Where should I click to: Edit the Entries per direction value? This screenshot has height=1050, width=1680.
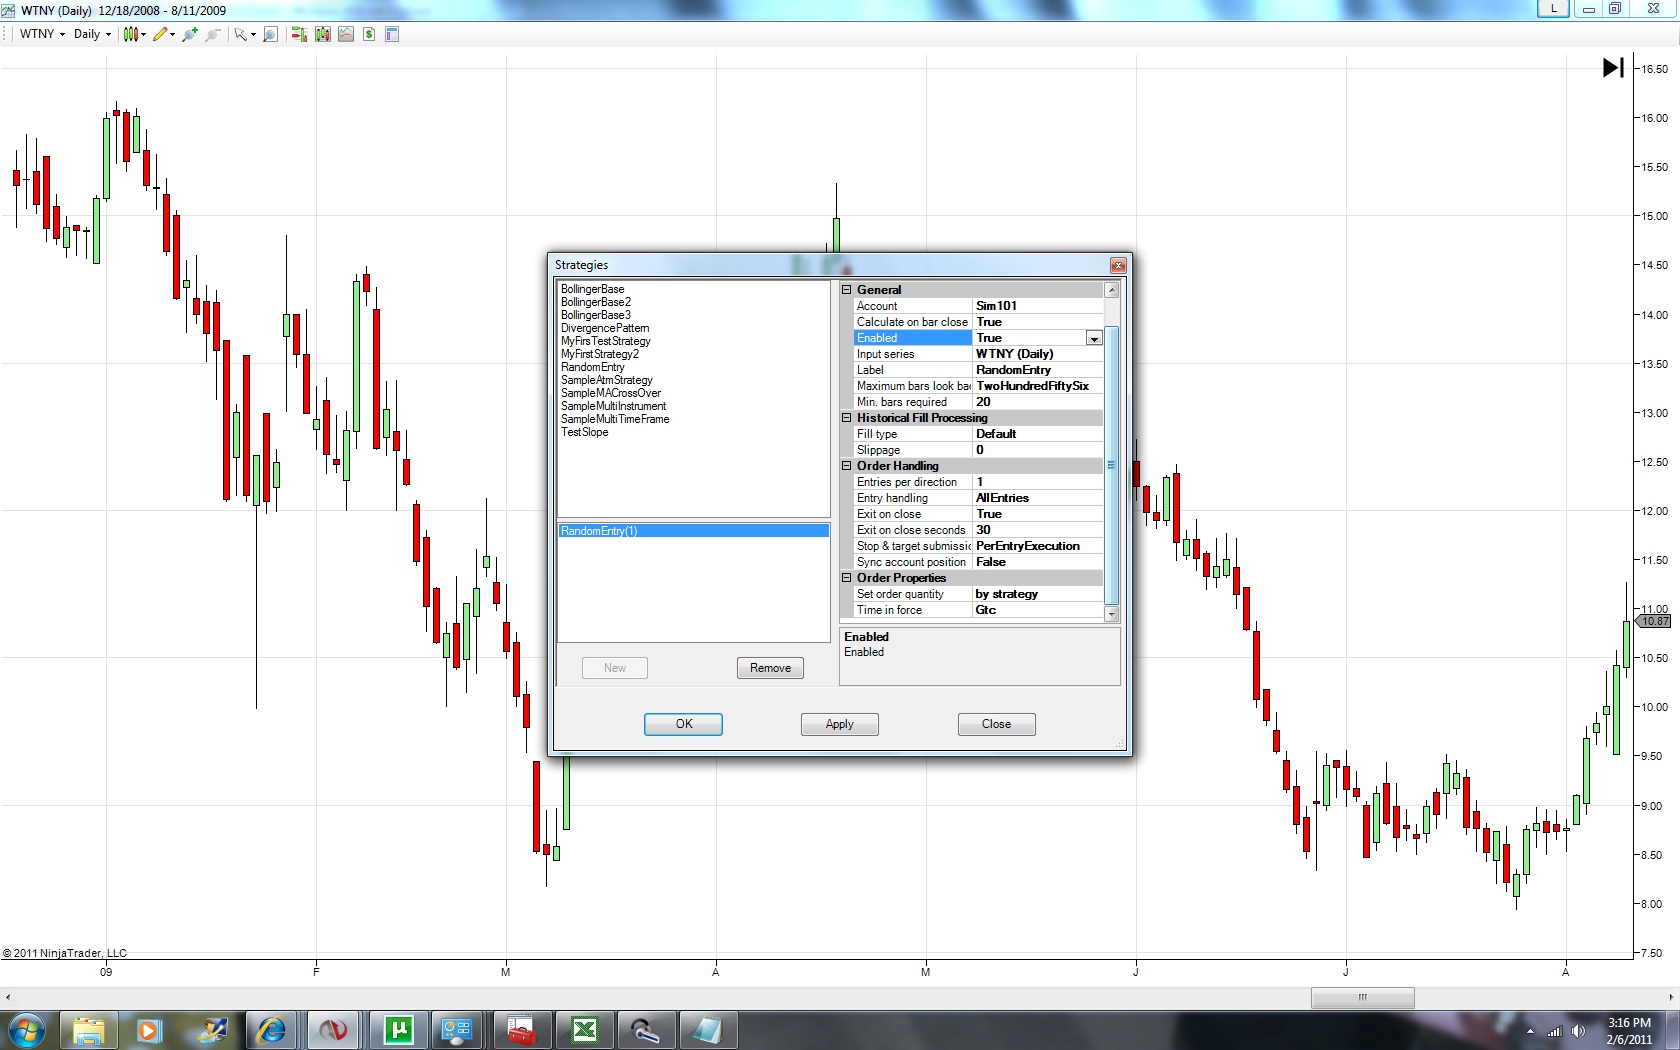point(1038,482)
